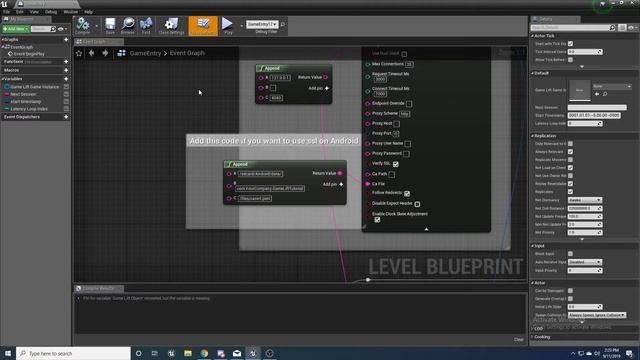Open the Debug Filter dropdown
The width and height of the screenshot is (640, 360).
coord(262,24)
